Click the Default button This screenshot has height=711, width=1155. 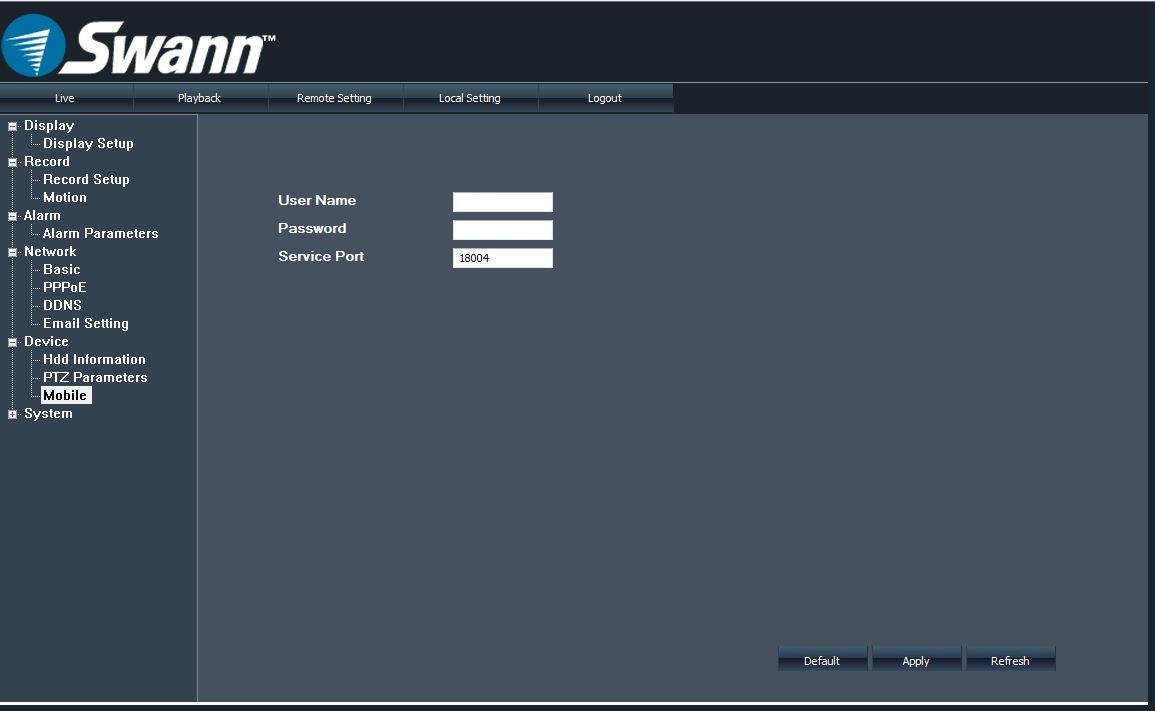(821, 660)
